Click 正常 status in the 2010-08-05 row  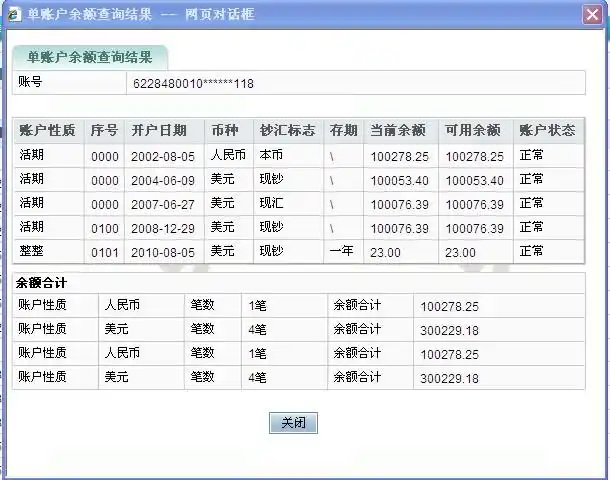(x=531, y=251)
